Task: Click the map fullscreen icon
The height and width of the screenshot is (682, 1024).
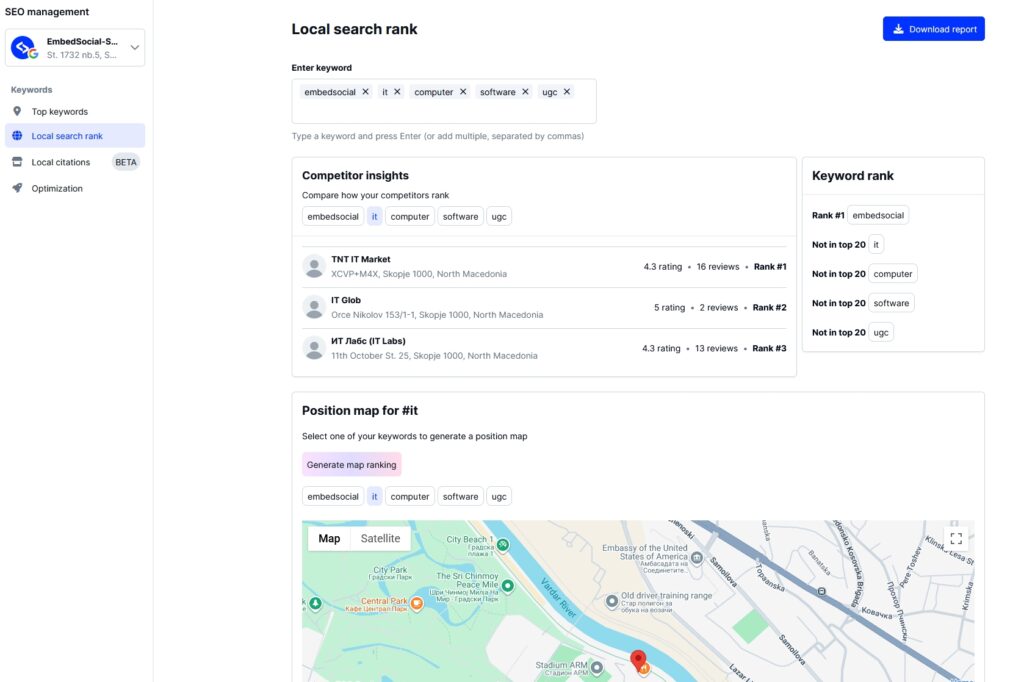Action: click(x=955, y=538)
